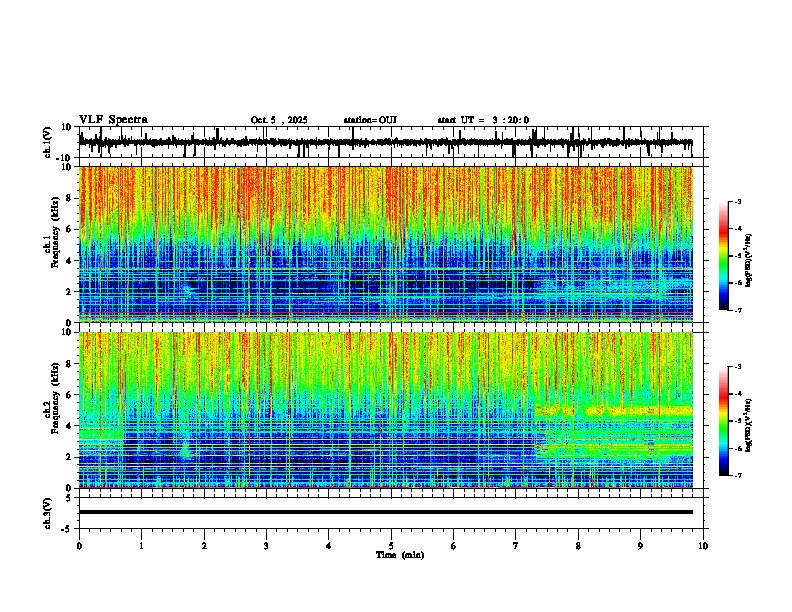This screenshot has width=792, height=612.
Task: Click the yellow 5 kHz emission band in ch.2
Action: click(x=614, y=411)
